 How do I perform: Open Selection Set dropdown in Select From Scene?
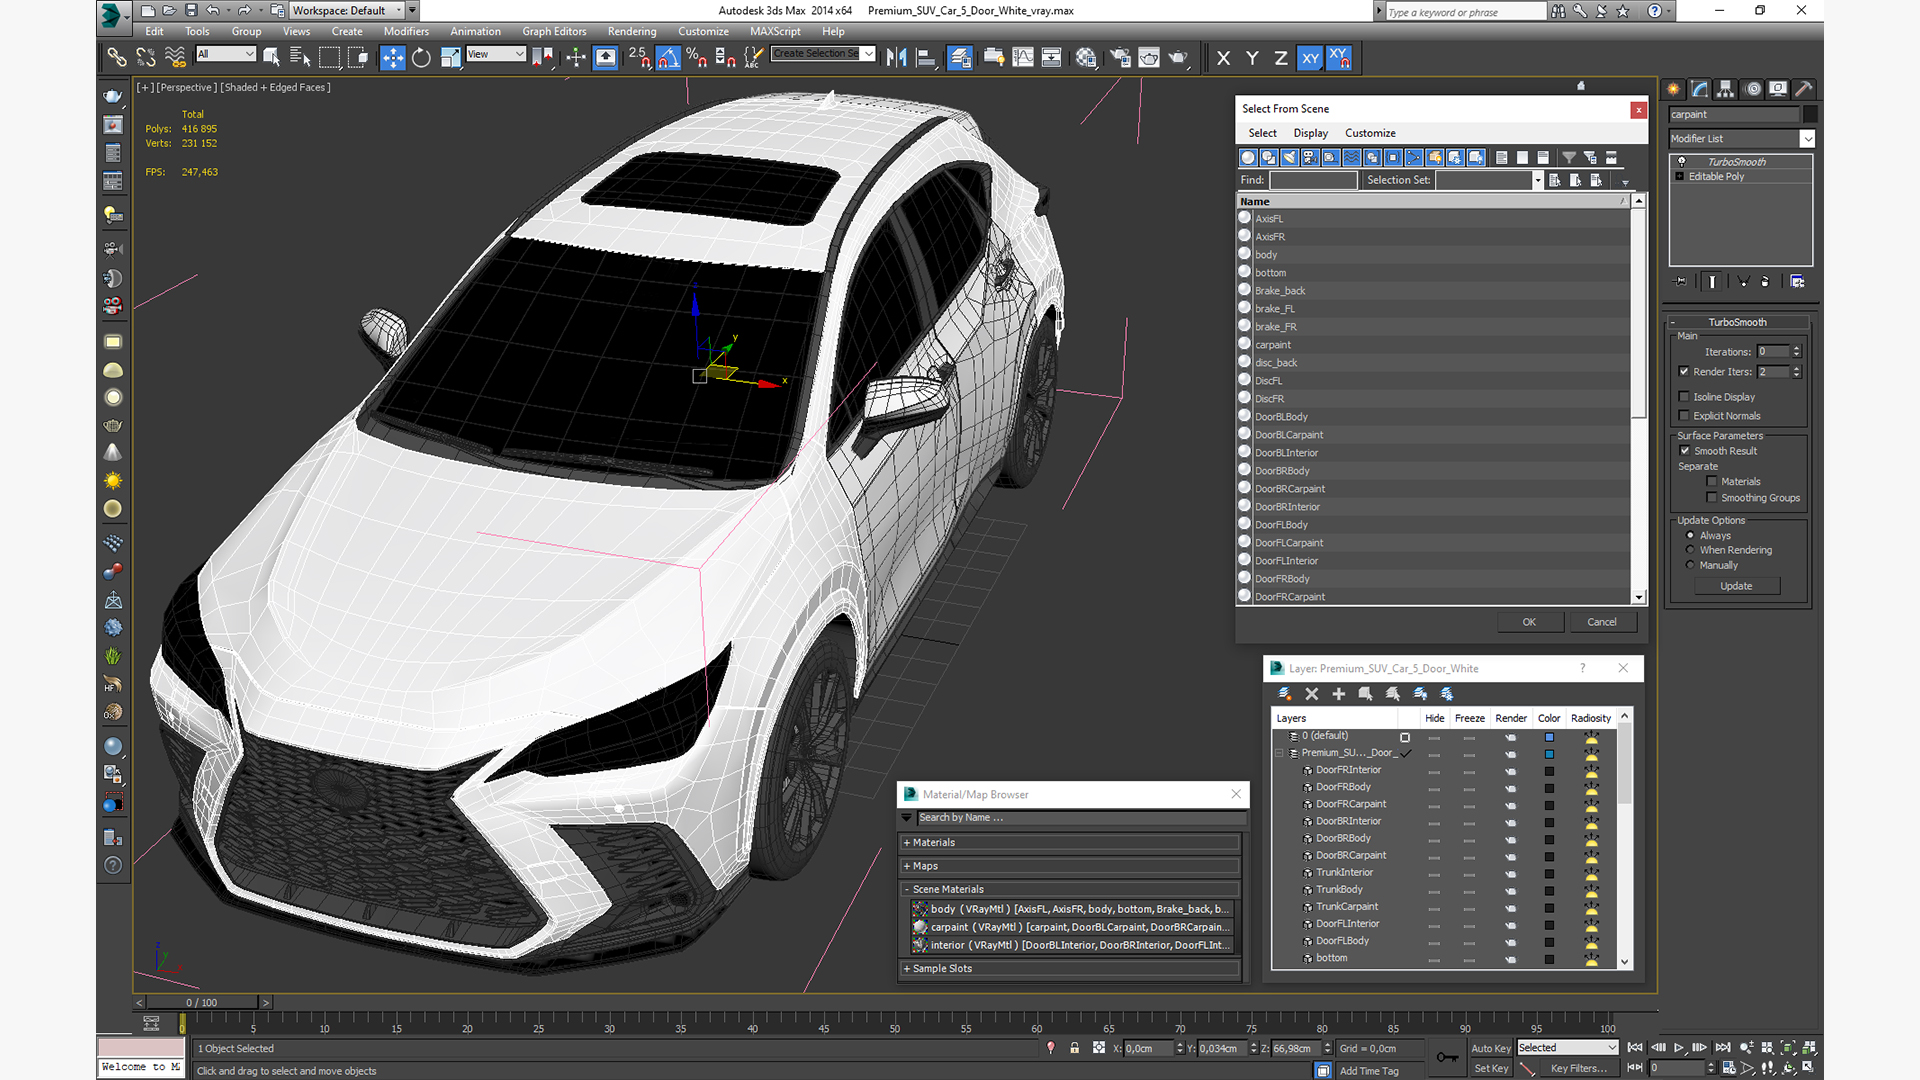pos(1537,180)
